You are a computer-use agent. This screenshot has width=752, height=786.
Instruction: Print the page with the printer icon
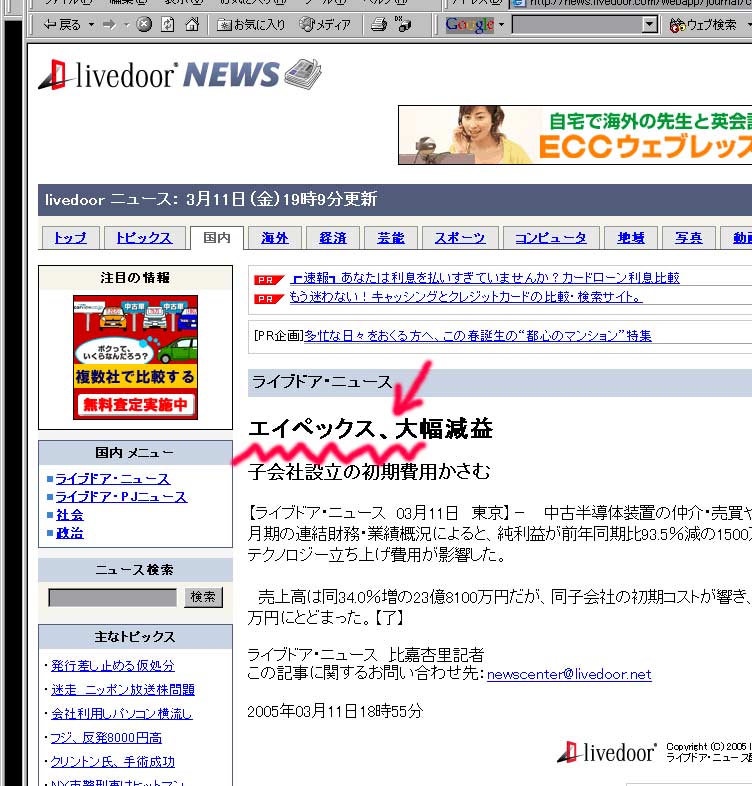379,24
